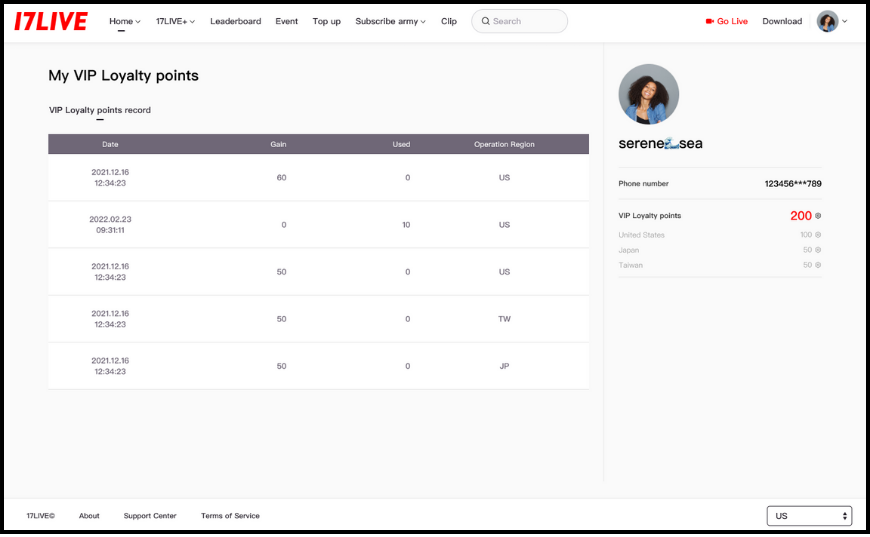870x537 pixels.
Task: Click the search magnifier icon
Action: pyautogui.click(x=485, y=21)
